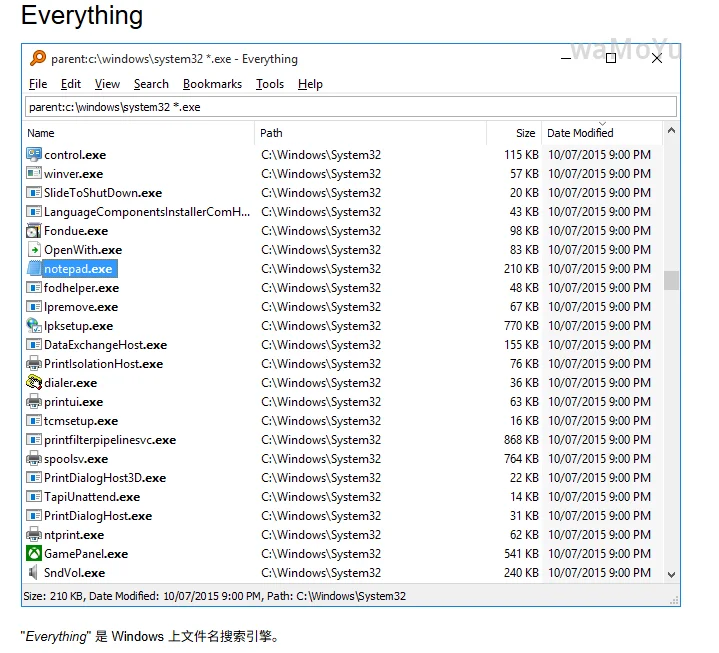
Task: Select the printfilterpipelinesvc.exe file name
Action: pyautogui.click(x=110, y=440)
